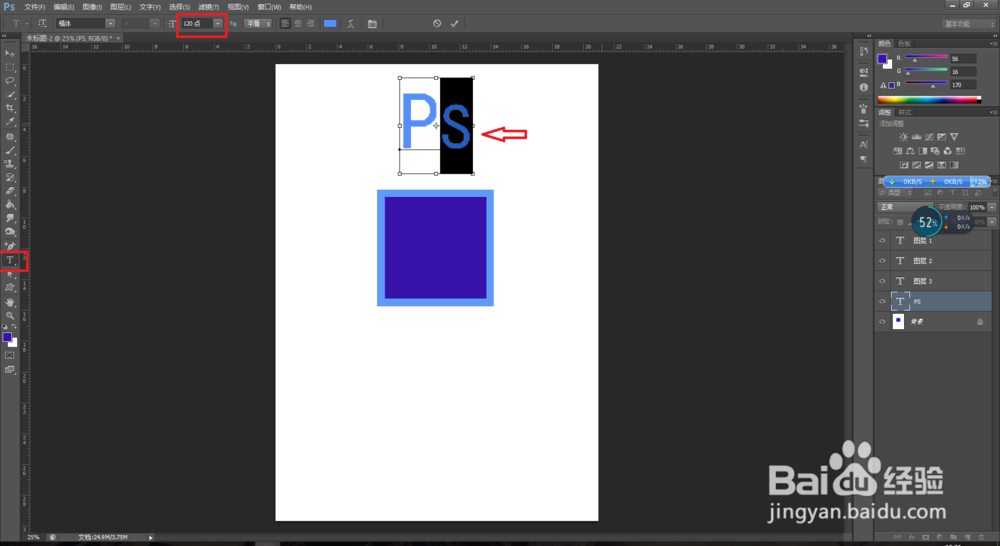The height and width of the screenshot is (546, 1000).
Task: Select the Eraser tool
Action: click(10, 191)
